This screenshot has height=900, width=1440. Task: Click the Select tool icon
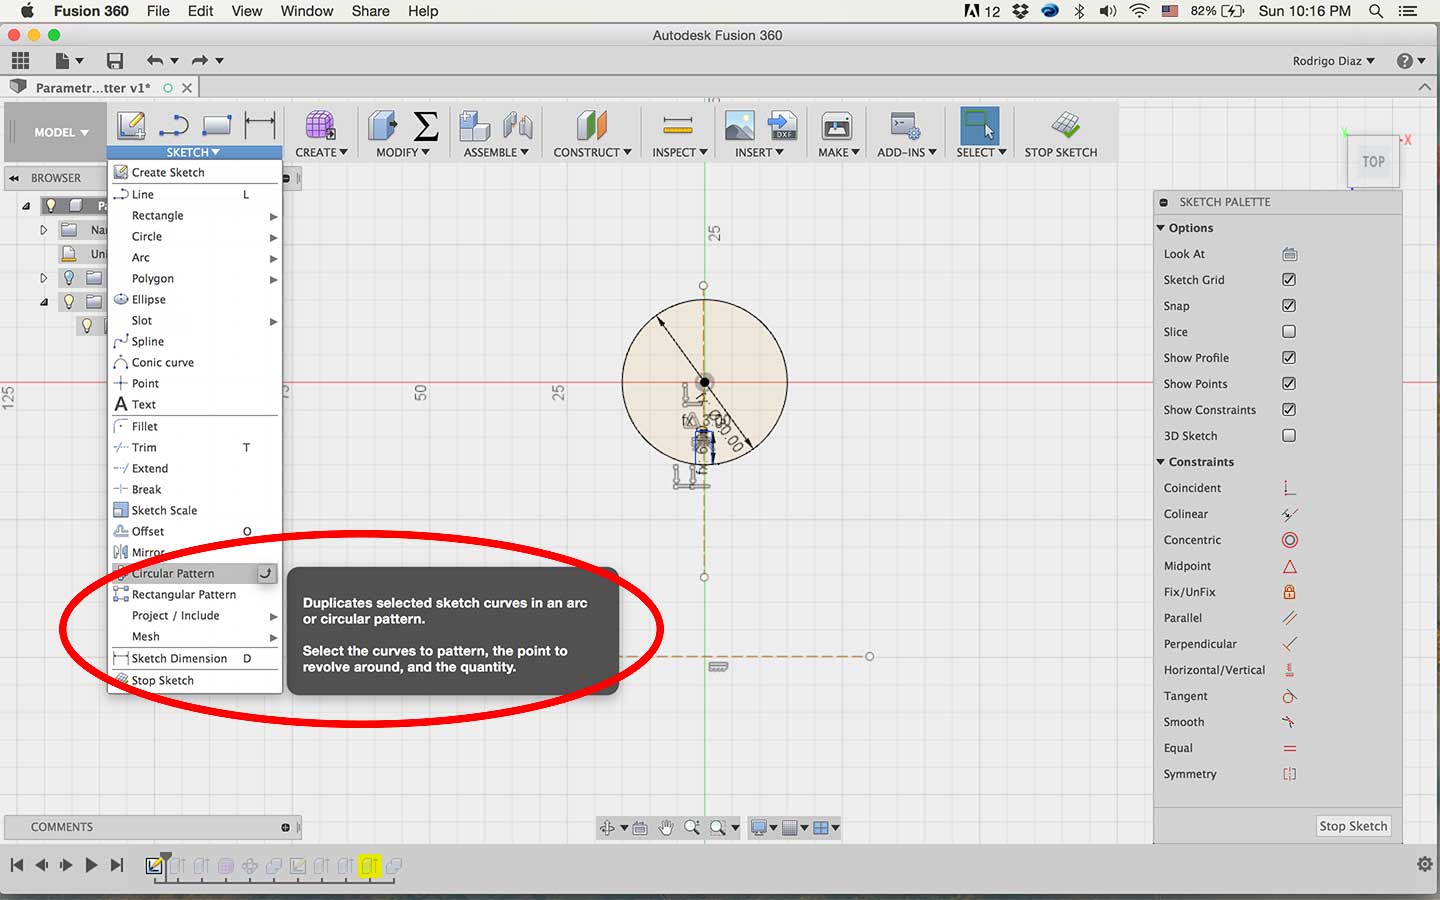click(x=980, y=126)
